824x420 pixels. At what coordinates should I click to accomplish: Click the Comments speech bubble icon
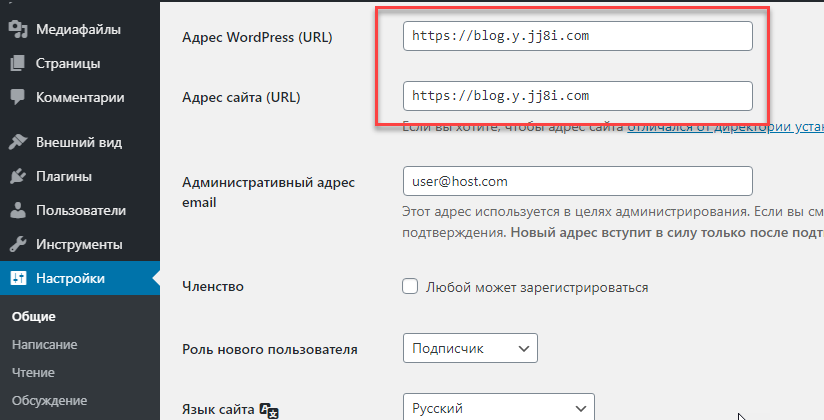click(18, 97)
